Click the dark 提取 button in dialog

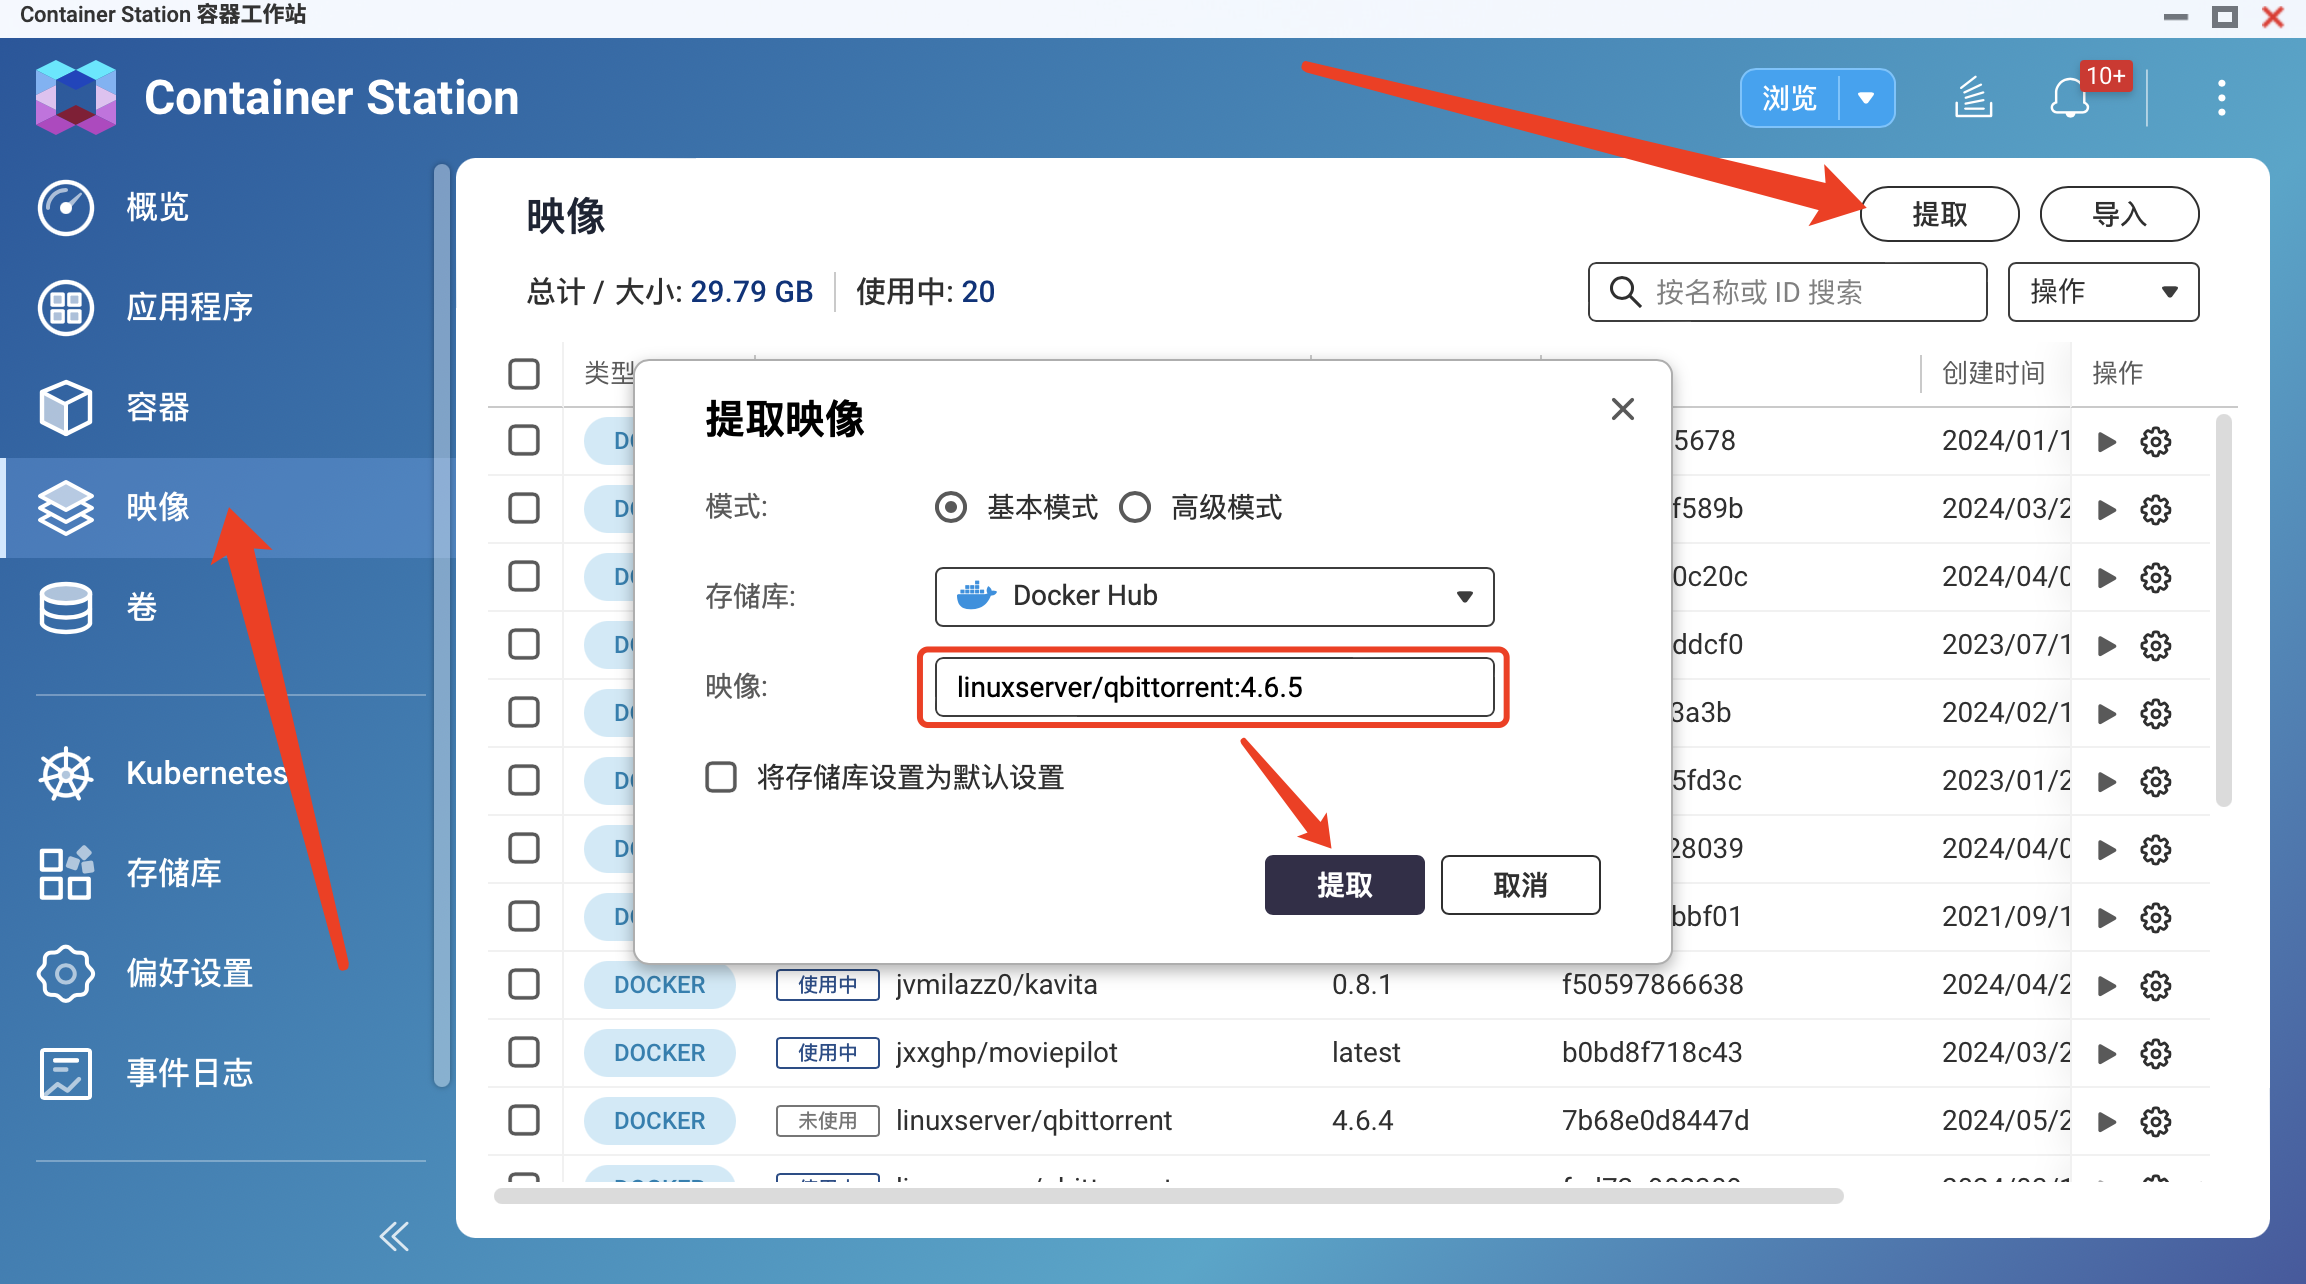[x=1344, y=885]
